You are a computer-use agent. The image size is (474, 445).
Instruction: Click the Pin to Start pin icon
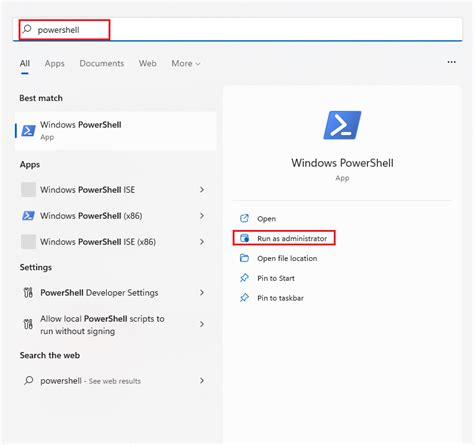click(x=244, y=278)
